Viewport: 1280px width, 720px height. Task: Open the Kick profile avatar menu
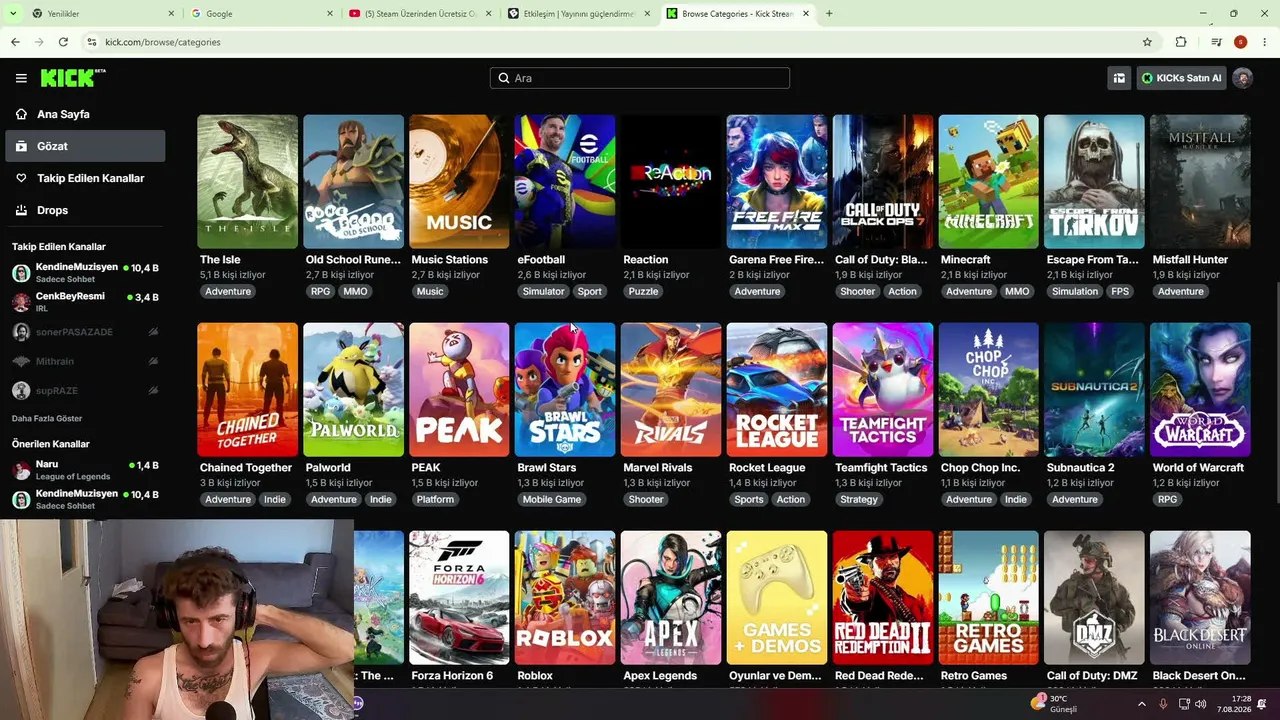point(1242,78)
